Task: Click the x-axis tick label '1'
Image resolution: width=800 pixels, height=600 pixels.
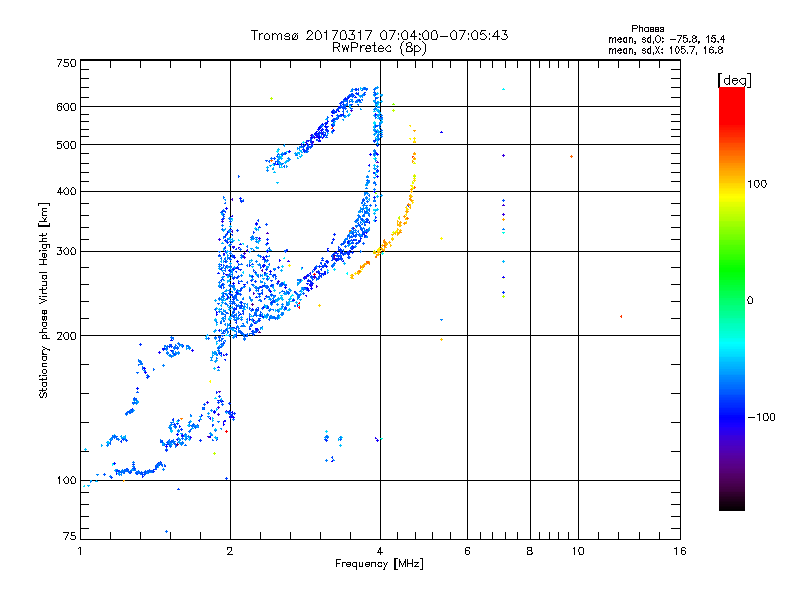Action: point(80,551)
